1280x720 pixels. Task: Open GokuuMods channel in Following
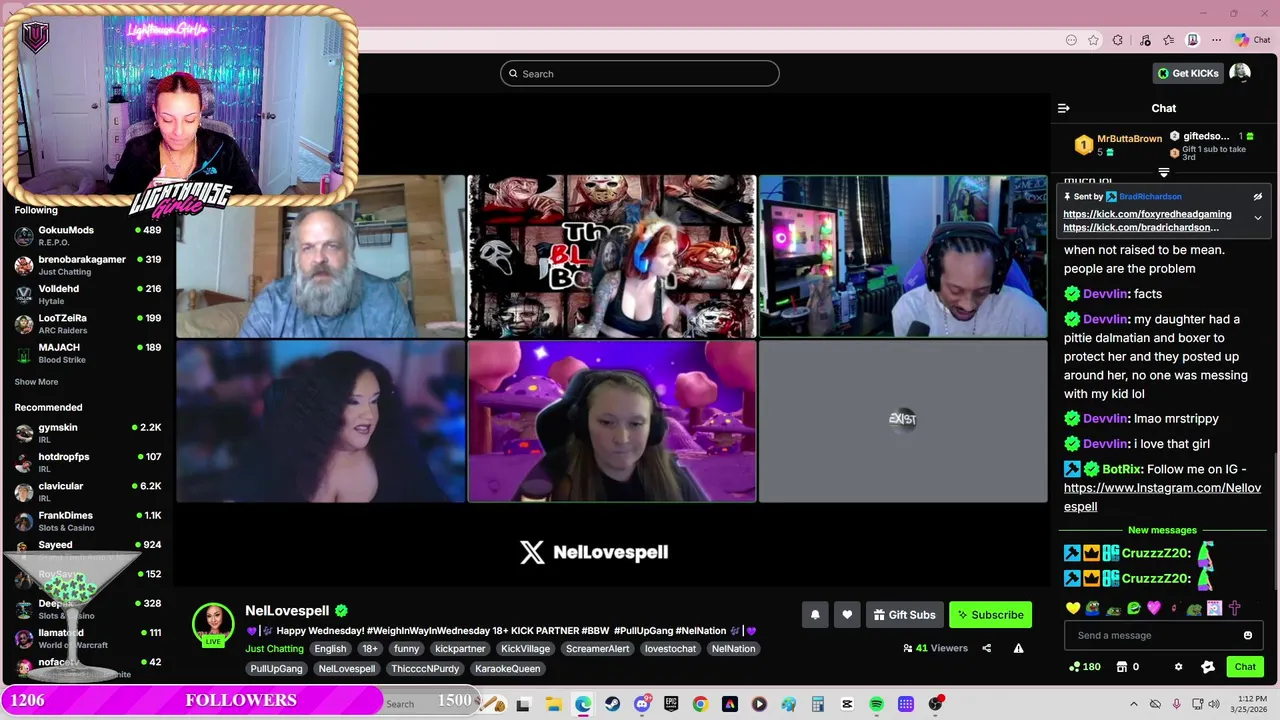coord(88,235)
